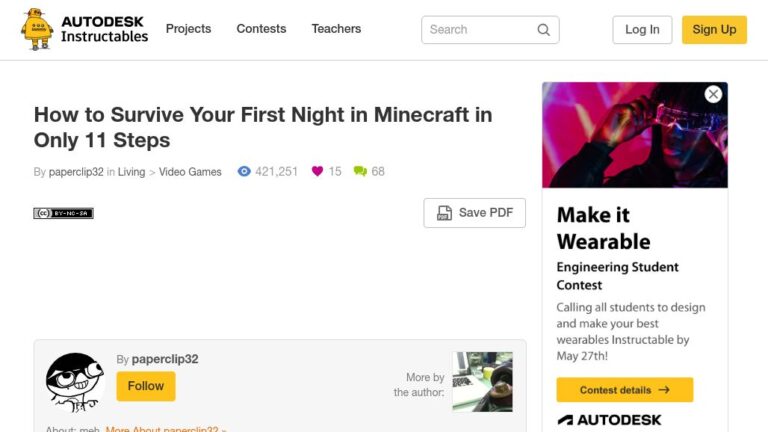Click the Log In button

click(642, 30)
